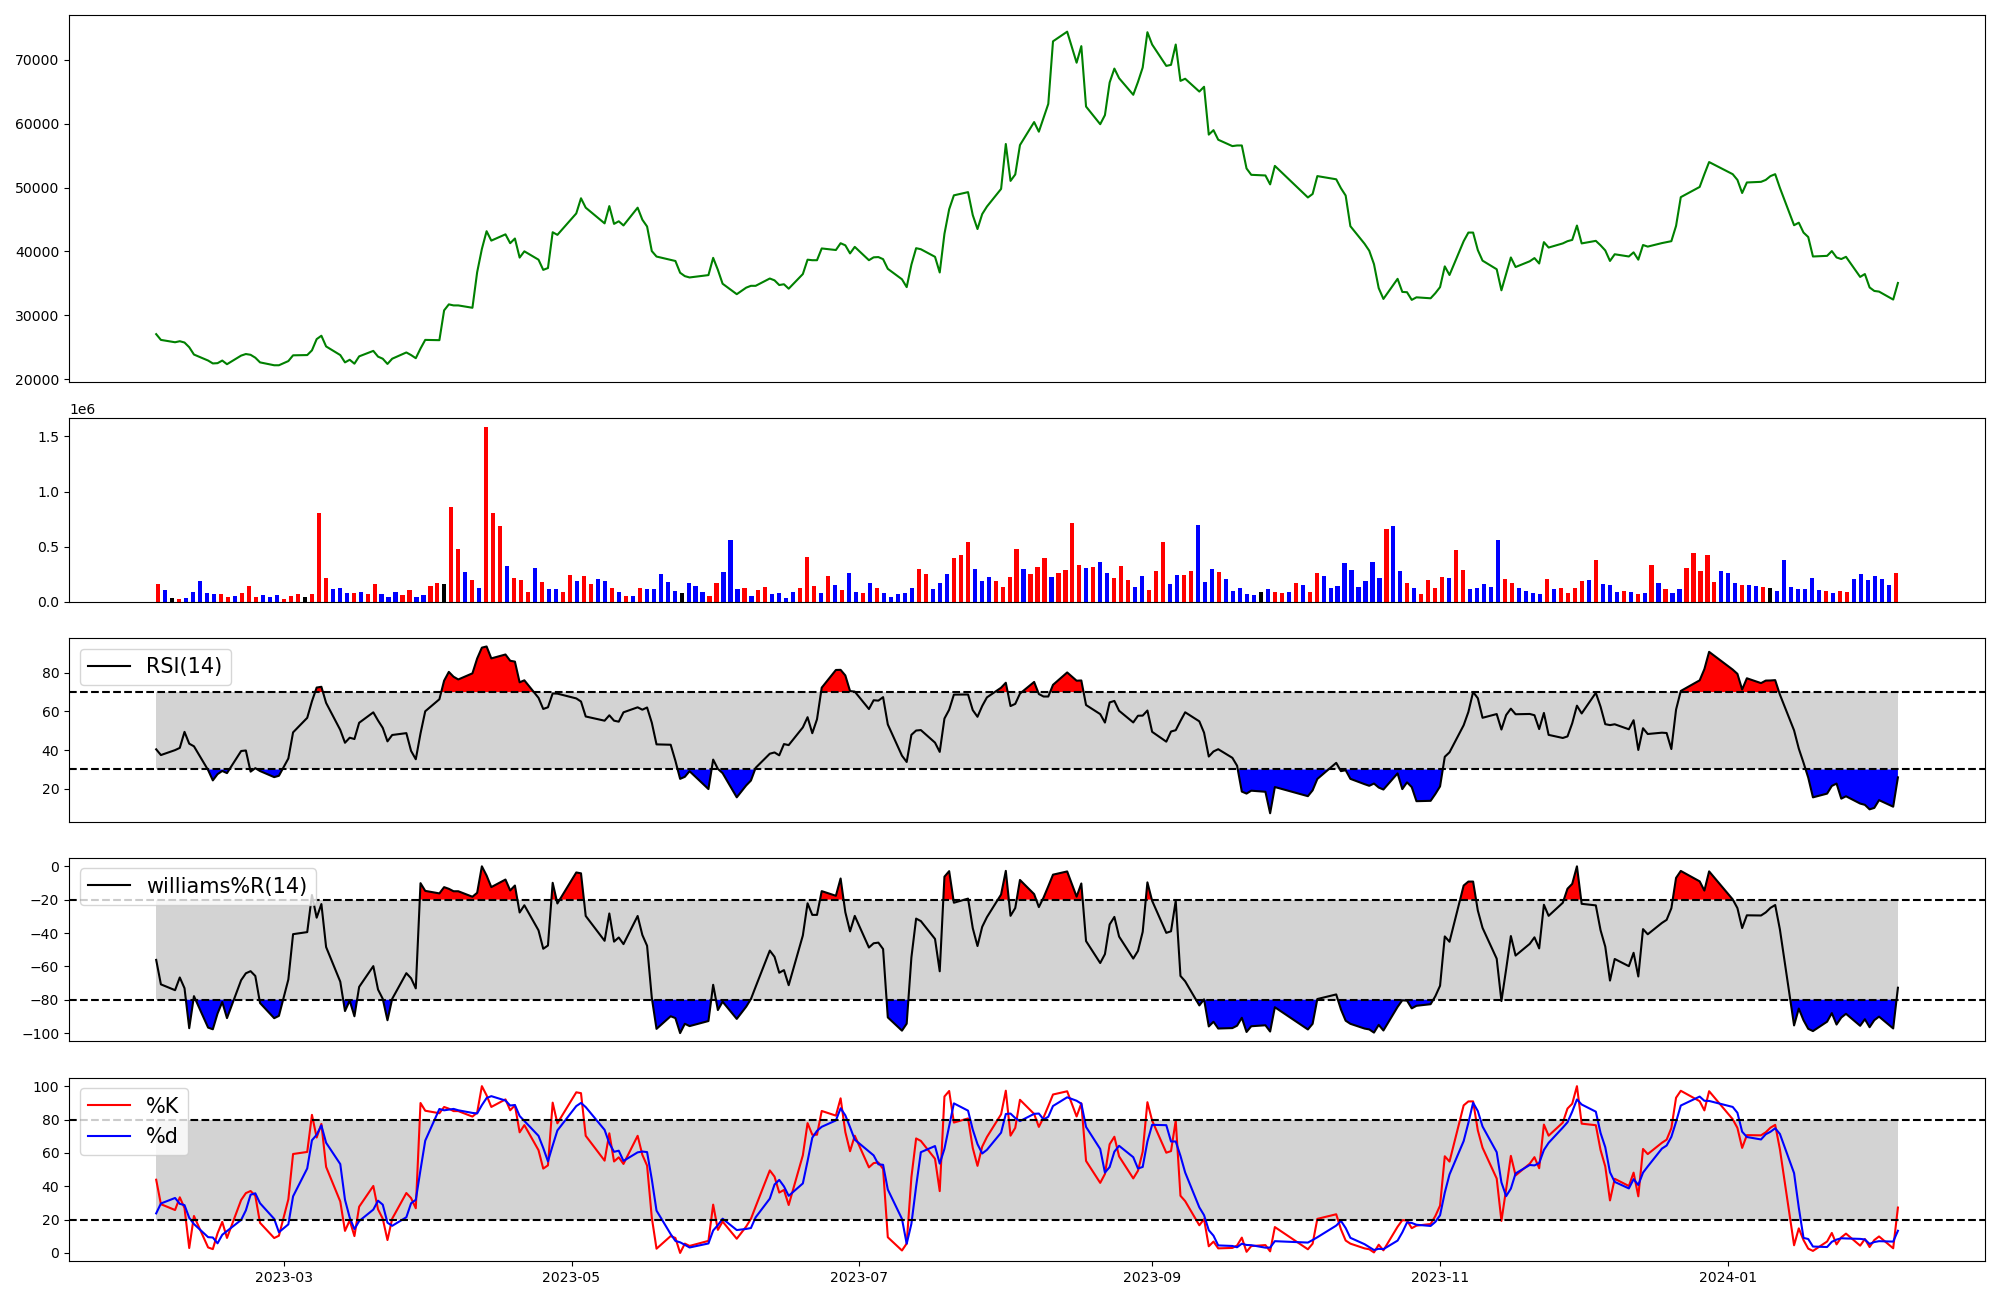Click the 2023-03 x-axis date label
This screenshot has height=1300, width=2000.
(x=284, y=1277)
